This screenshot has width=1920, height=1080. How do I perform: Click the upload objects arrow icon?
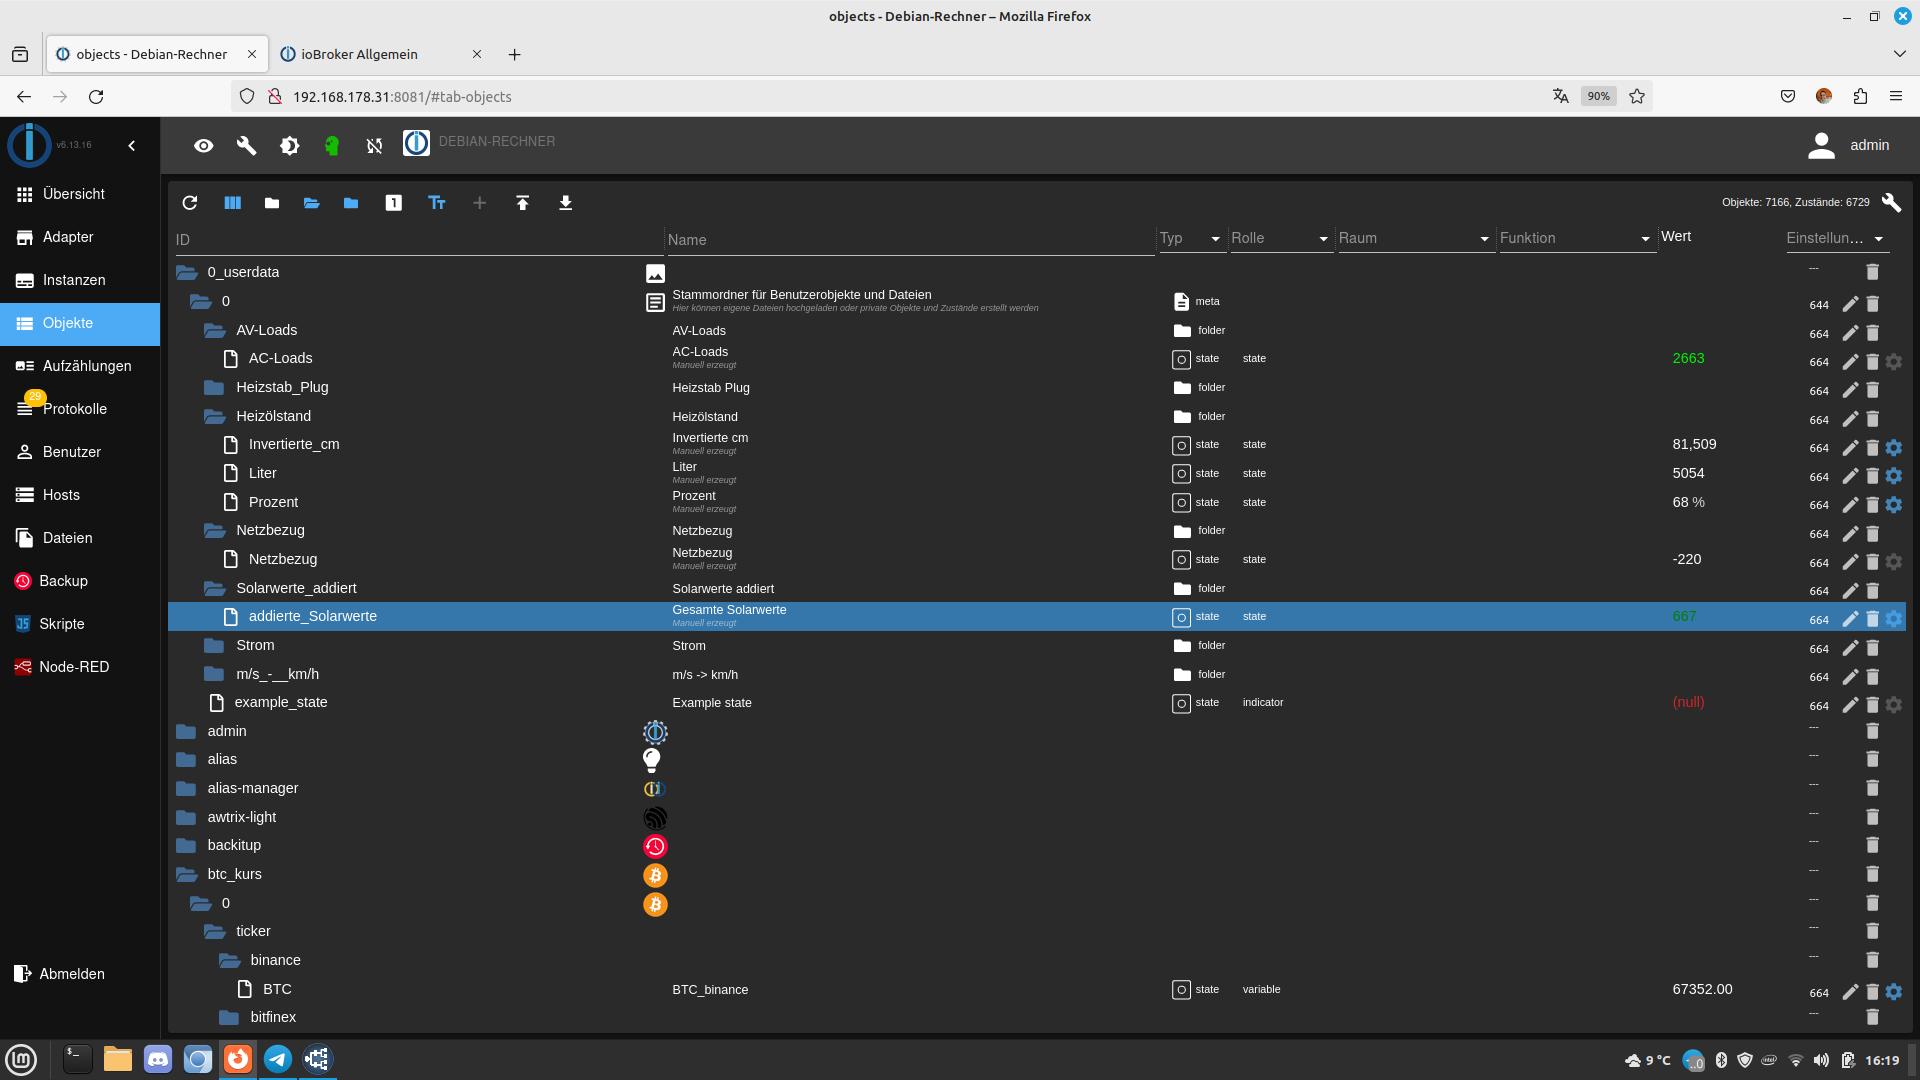(x=522, y=203)
